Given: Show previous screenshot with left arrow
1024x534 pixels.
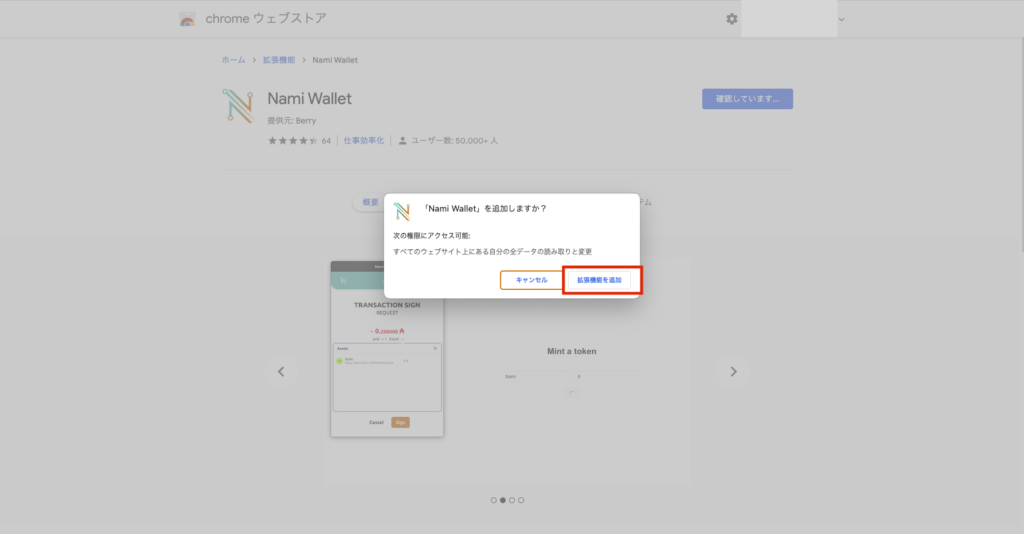Looking at the screenshot, I should click(x=281, y=371).
